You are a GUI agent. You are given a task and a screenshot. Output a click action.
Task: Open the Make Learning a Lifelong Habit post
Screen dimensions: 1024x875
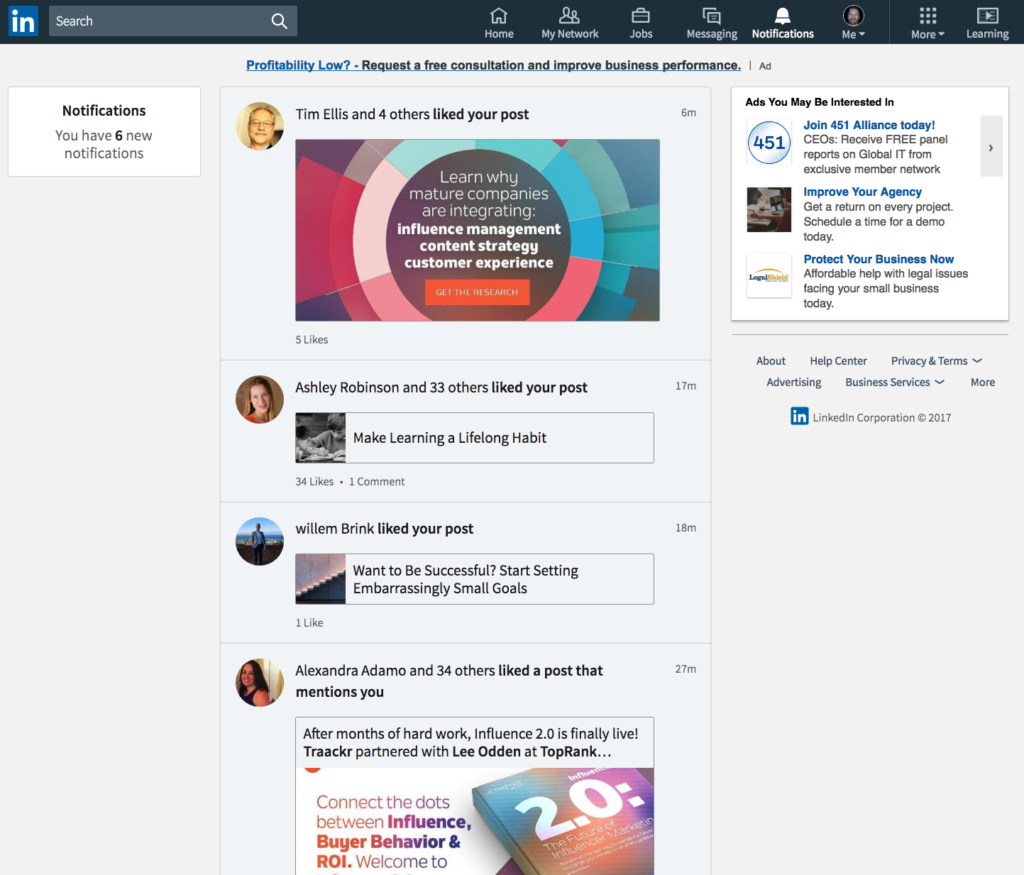tap(474, 438)
